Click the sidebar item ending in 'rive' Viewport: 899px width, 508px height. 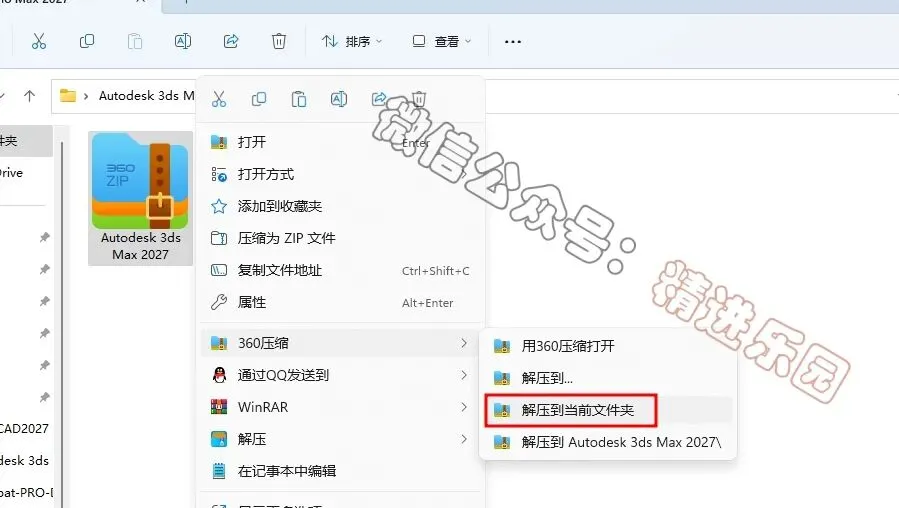tap(11, 173)
